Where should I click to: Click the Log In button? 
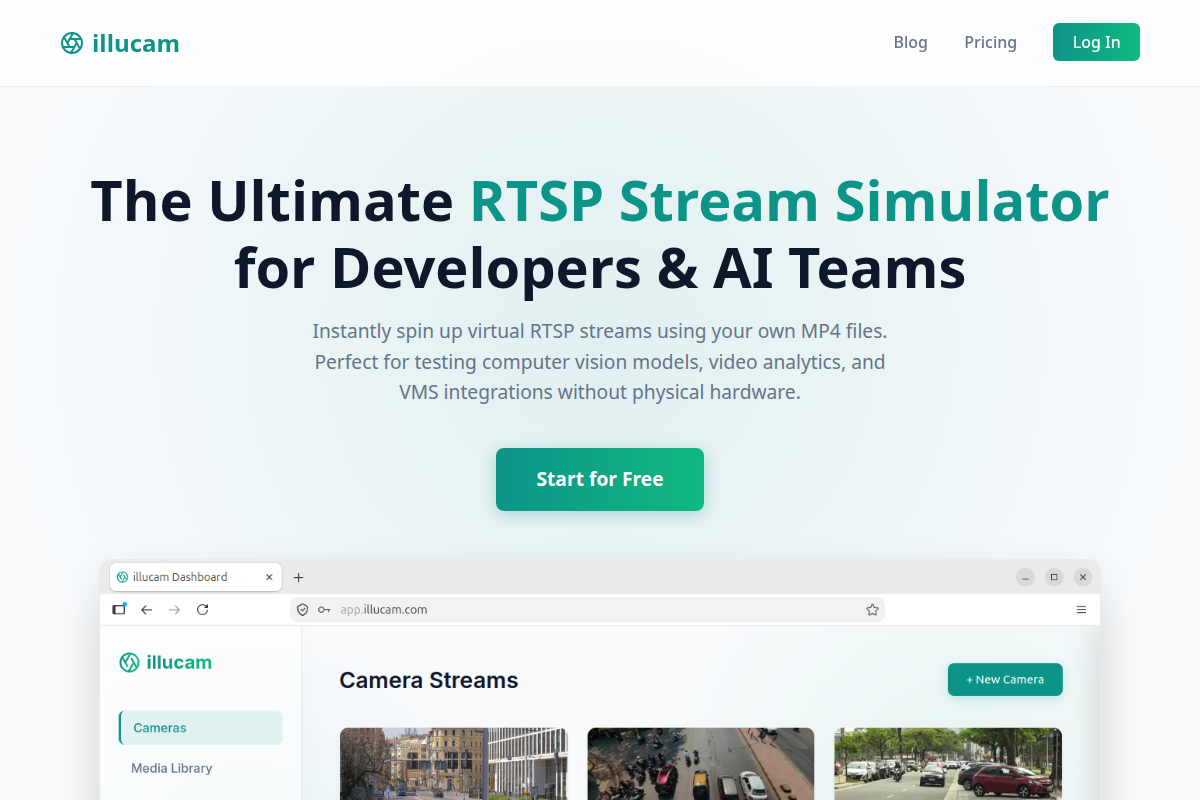[1096, 42]
